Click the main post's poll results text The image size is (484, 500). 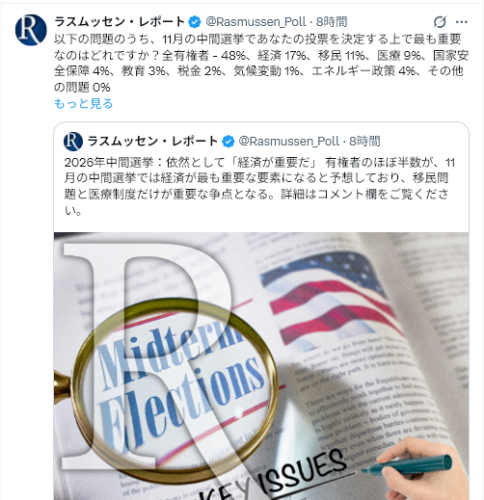[261, 63]
